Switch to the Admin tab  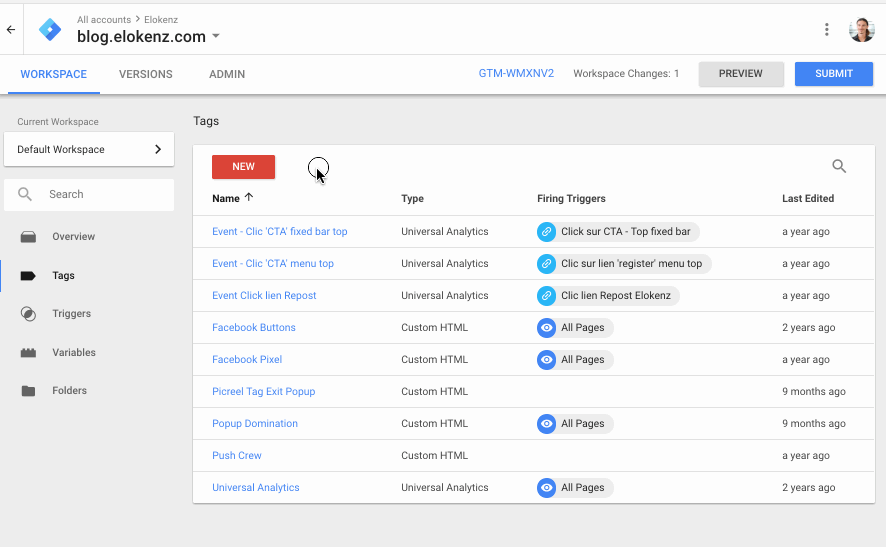227,74
